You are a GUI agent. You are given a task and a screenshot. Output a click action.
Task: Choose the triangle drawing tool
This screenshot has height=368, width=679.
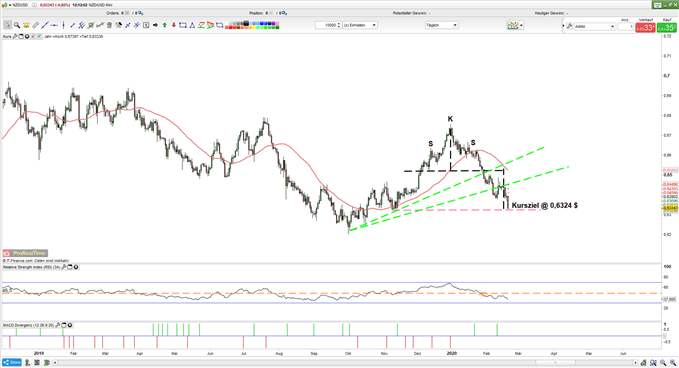192,25
